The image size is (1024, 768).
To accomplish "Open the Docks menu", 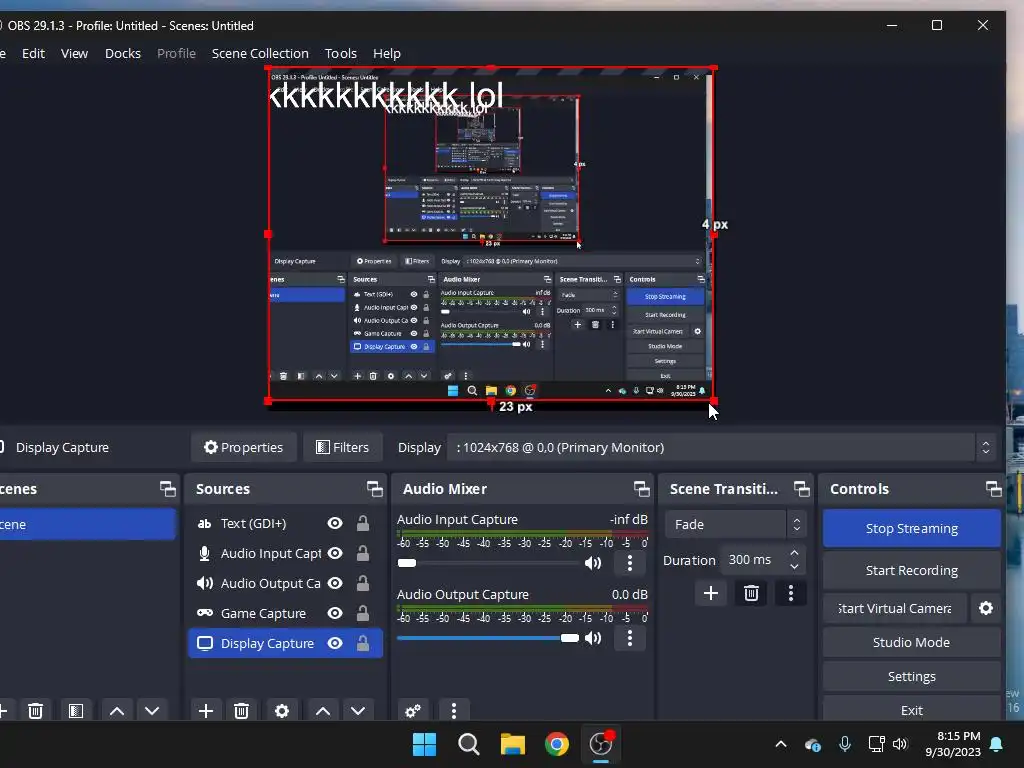I will click(x=123, y=54).
